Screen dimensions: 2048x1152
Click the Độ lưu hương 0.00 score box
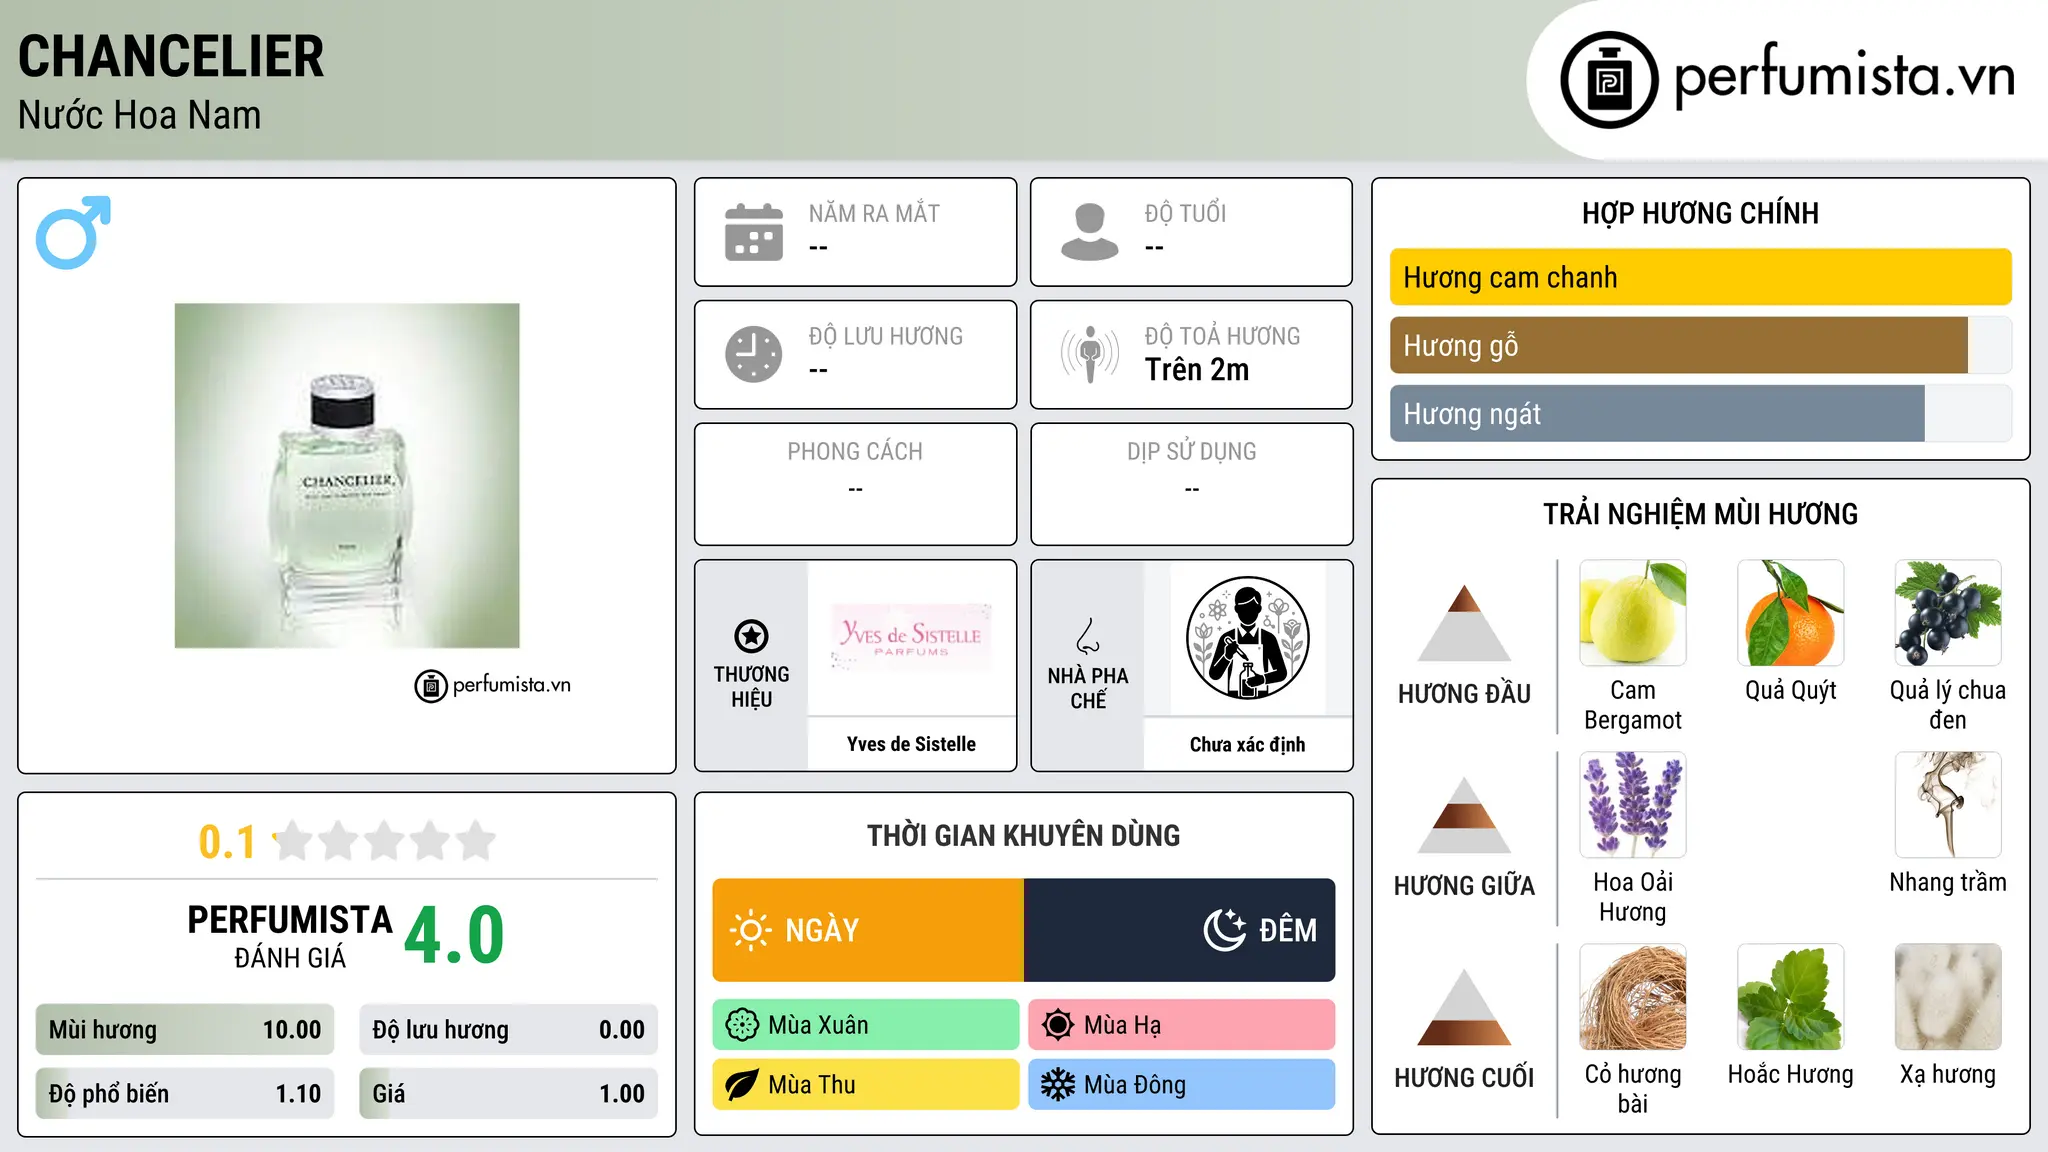pyautogui.click(x=508, y=1030)
